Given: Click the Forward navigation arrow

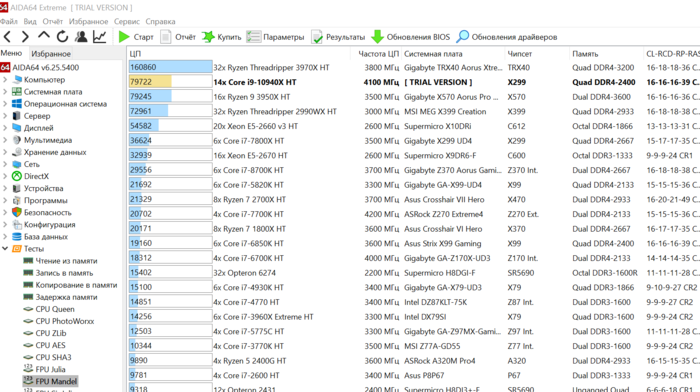Looking at the screenshot, I should (25, 37).
